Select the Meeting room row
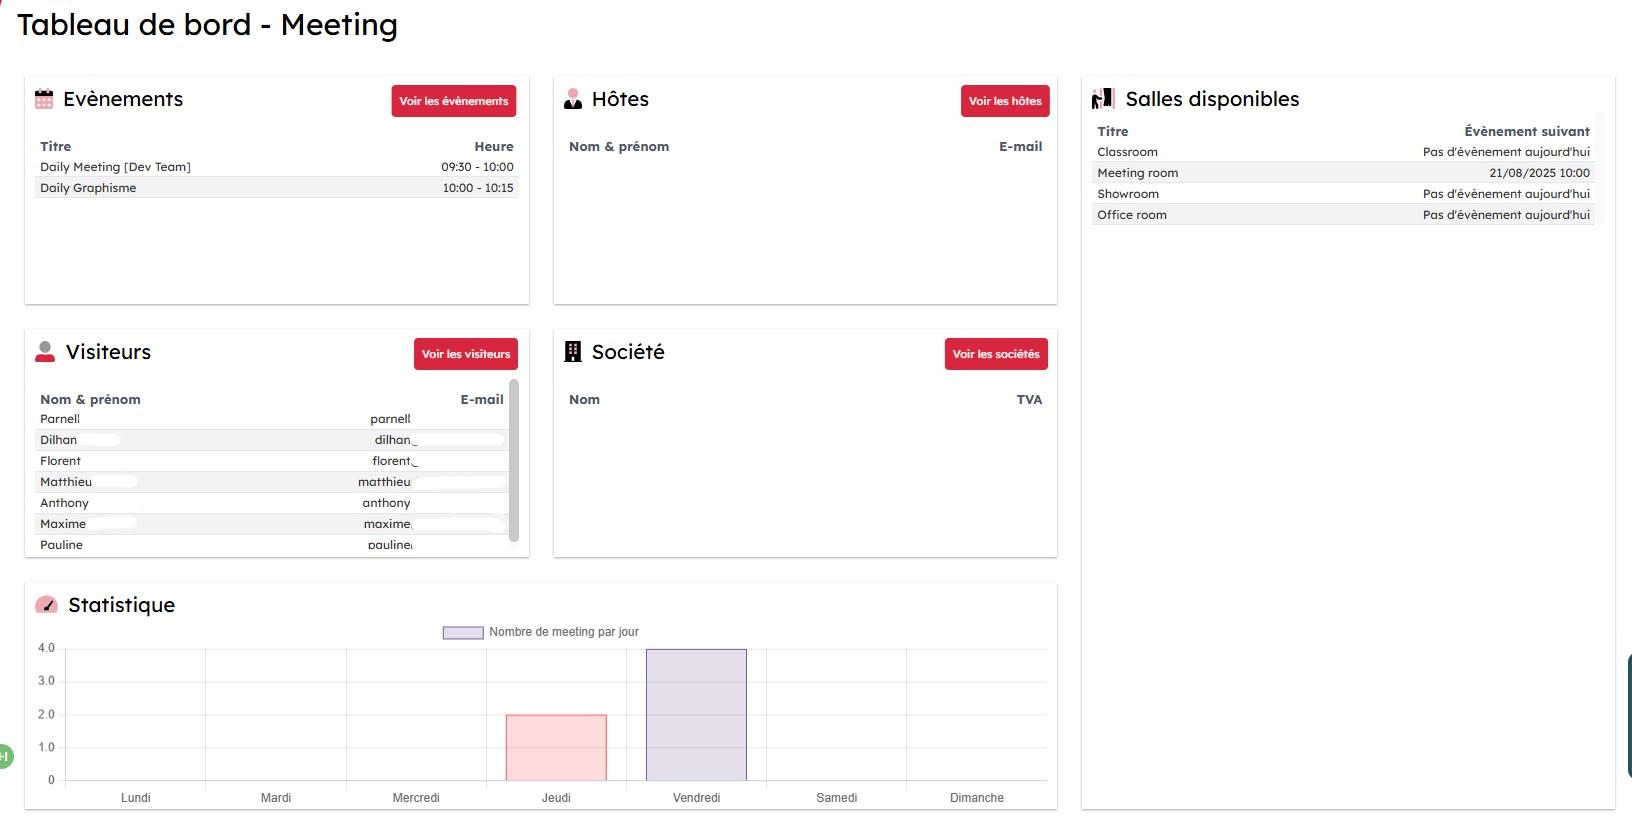This screenshot has width=1632, height=835. point(1342,173)
